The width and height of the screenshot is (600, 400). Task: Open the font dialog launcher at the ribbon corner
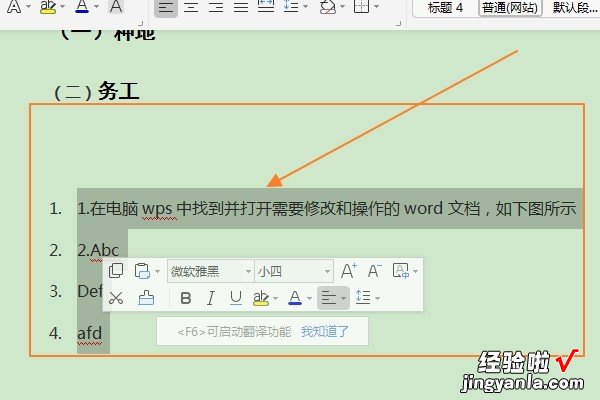point(140,24)
